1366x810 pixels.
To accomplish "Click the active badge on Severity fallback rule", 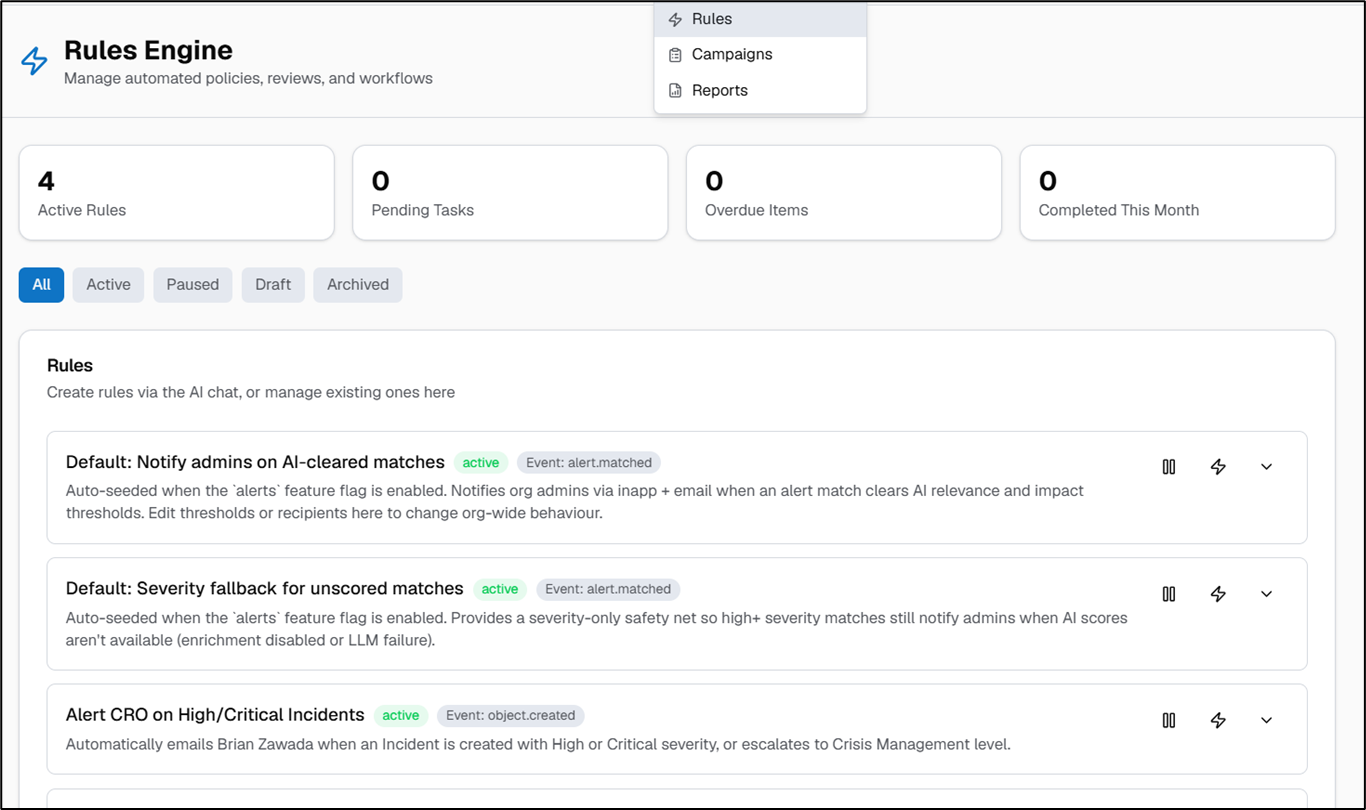I will click(x=500, y=589).
